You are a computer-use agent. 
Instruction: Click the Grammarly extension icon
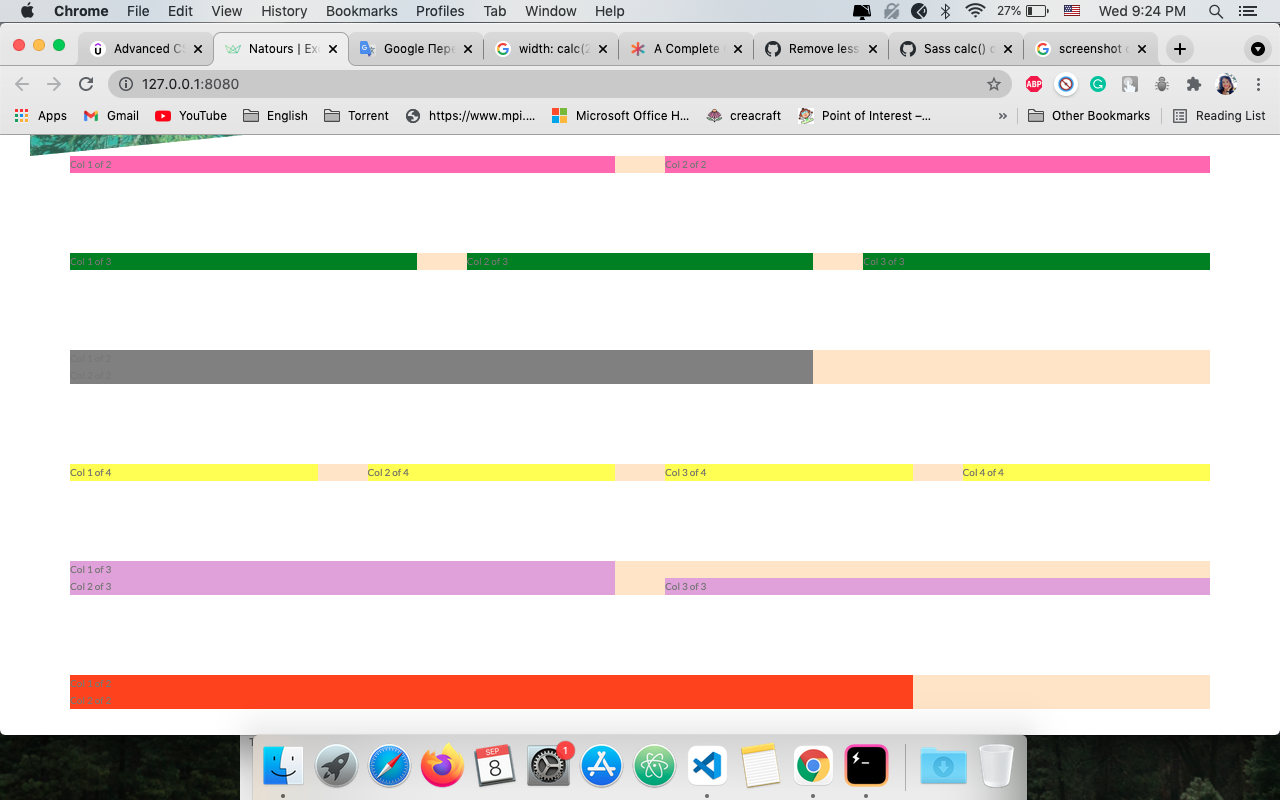pyautogui.click(x=1097, y=84)
